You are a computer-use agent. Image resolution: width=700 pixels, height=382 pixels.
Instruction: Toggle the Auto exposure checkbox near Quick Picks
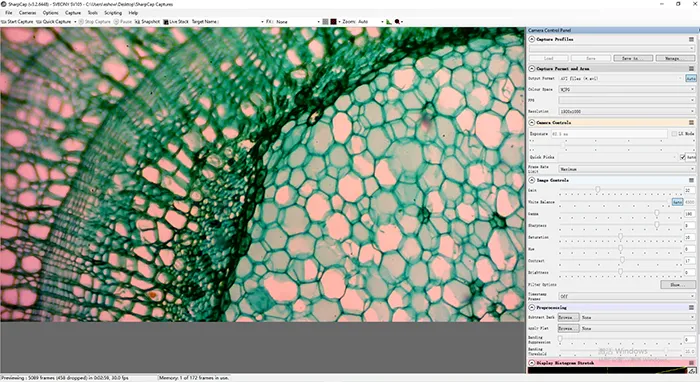click(683, 157)
